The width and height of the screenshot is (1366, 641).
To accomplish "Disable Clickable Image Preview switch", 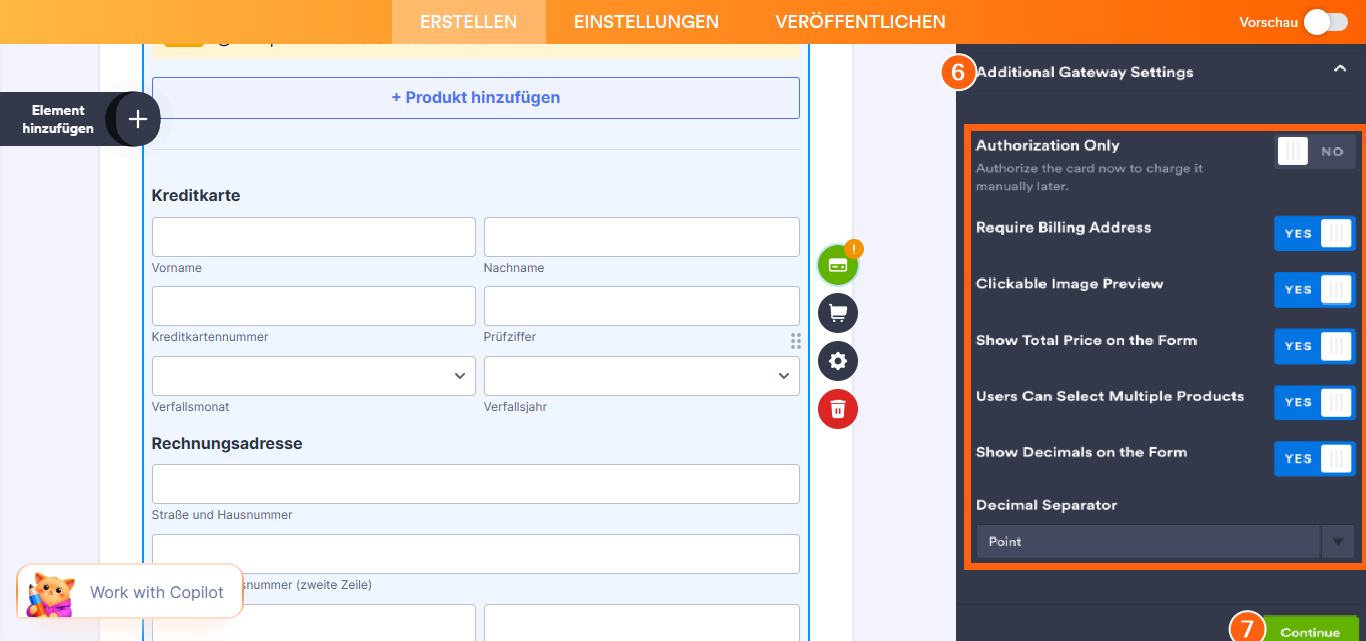I will 1315,289.
